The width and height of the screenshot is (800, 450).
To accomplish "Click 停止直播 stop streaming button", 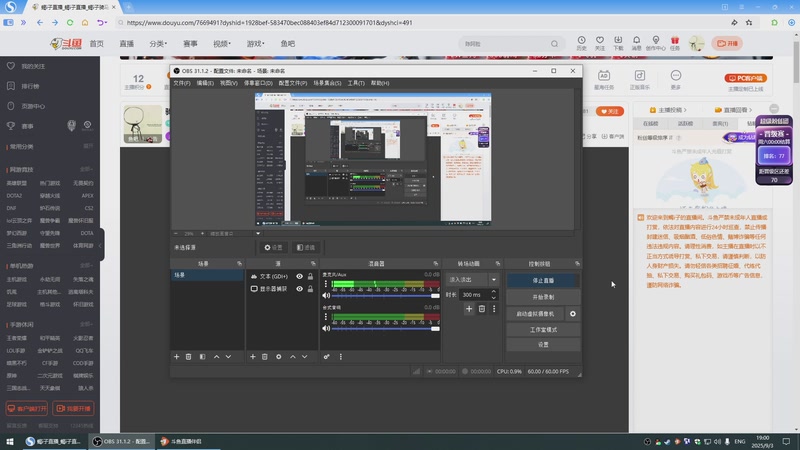I will 543,281.
